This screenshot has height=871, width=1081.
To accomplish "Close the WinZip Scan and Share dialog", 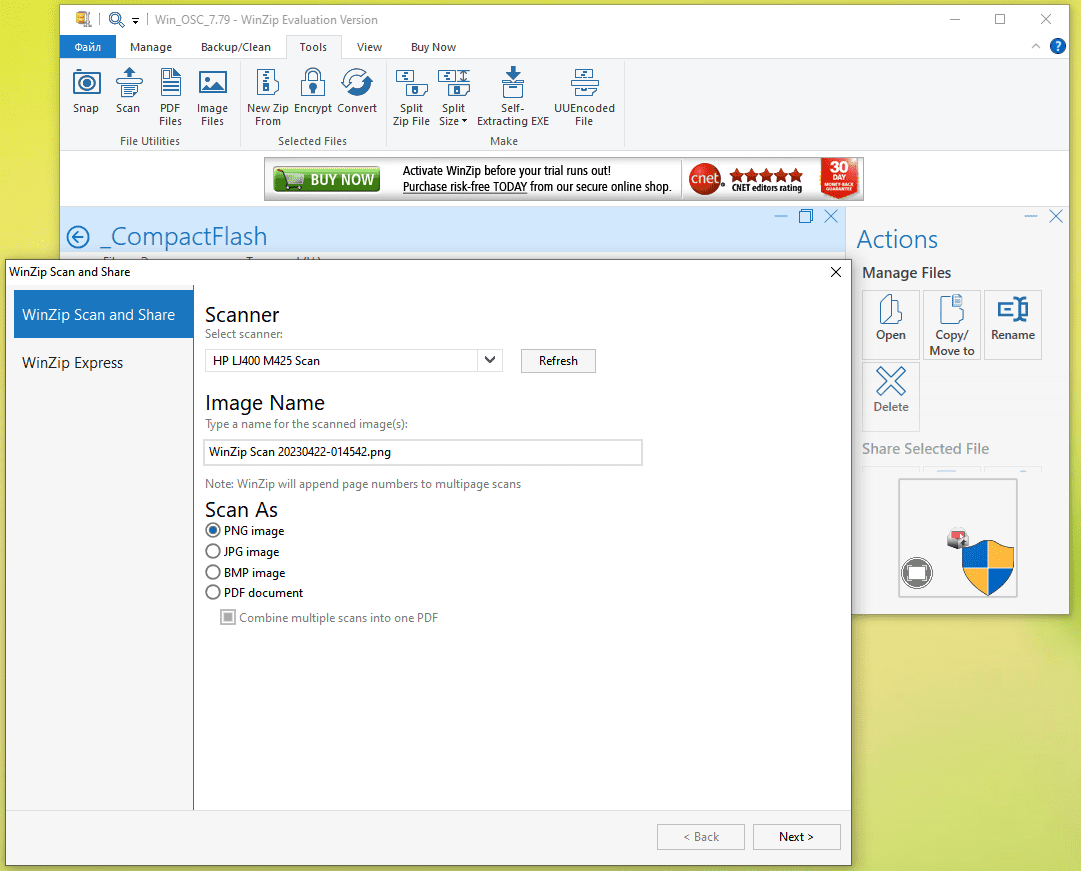I will 836,272.
